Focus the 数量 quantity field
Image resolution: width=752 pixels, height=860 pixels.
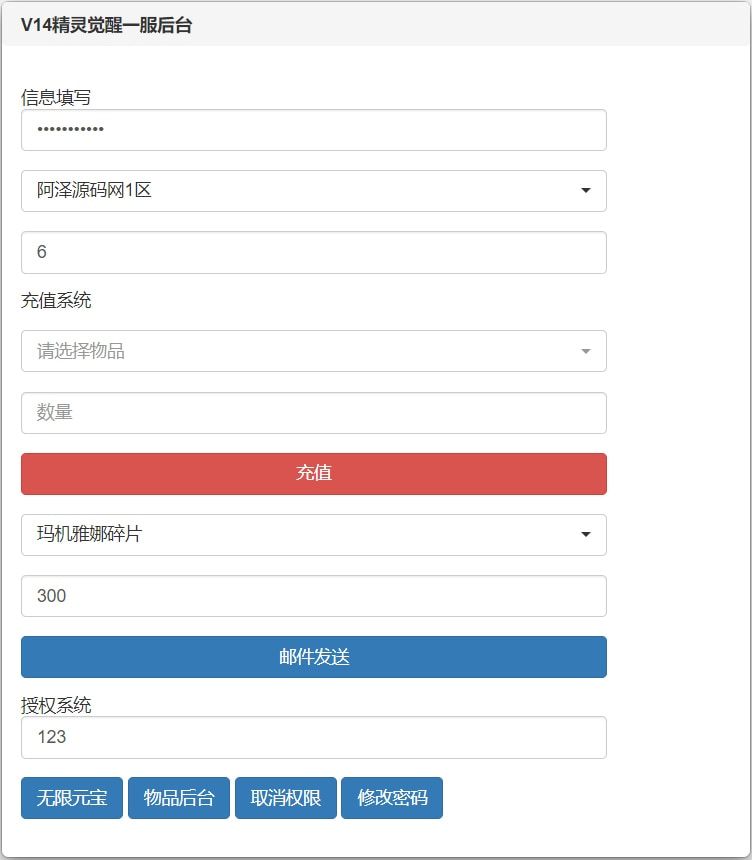point(313,413)
